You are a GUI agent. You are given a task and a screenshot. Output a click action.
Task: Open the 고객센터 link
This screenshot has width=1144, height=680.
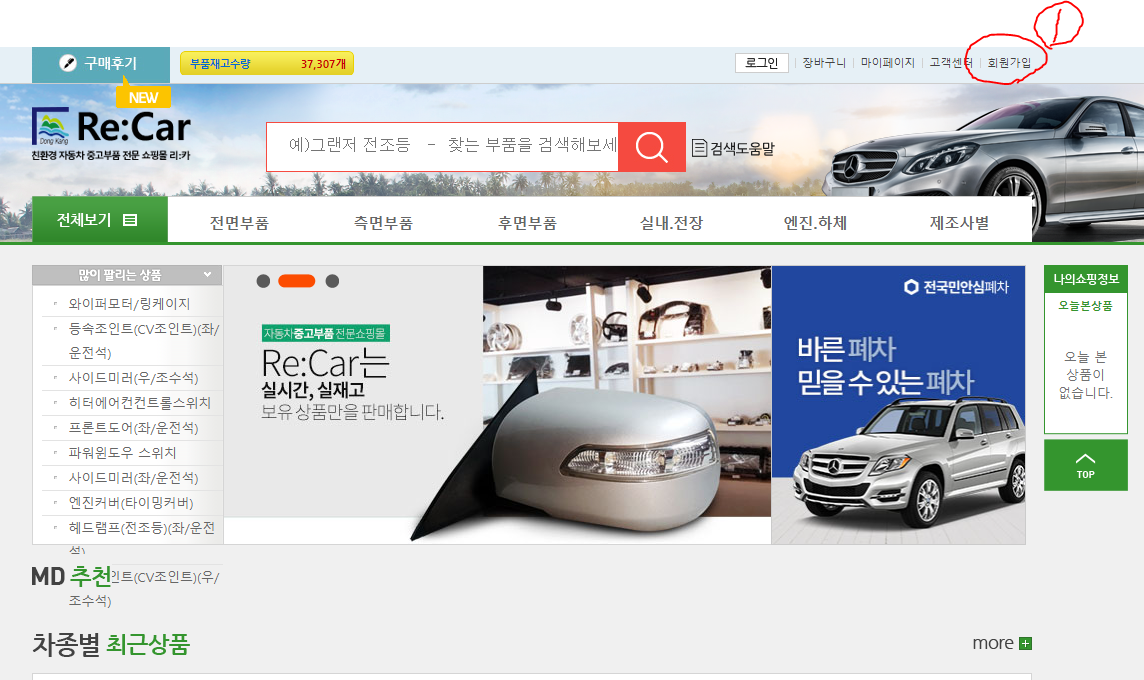(x=951, y=63)
